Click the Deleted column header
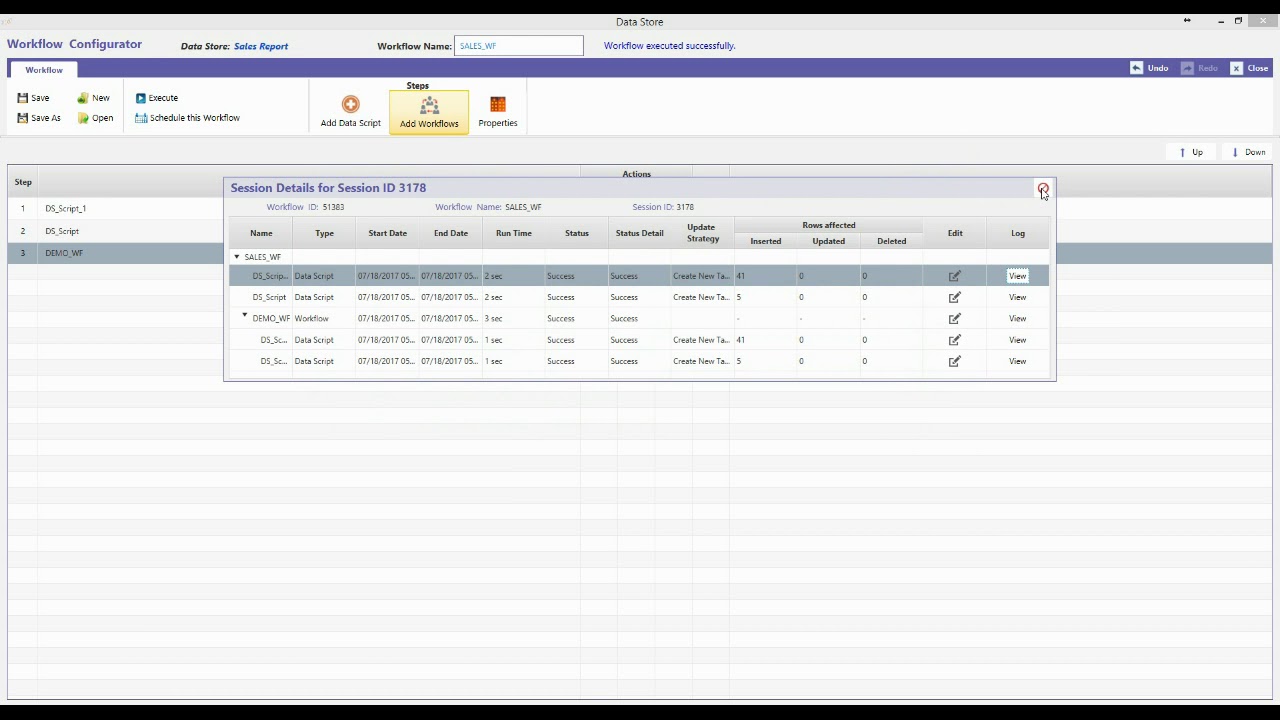 point(892,241)
